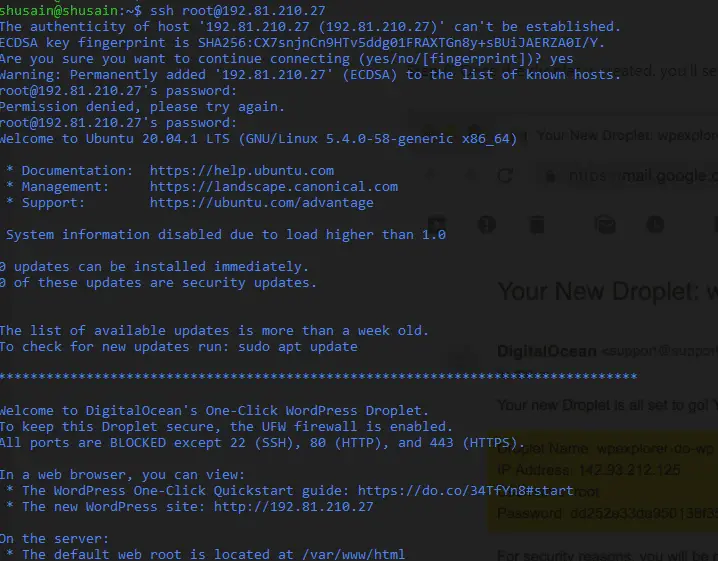This screenshot has width=718, height=561.
Task: Focus the mail.google.com address bar
Action: [640, 176]
